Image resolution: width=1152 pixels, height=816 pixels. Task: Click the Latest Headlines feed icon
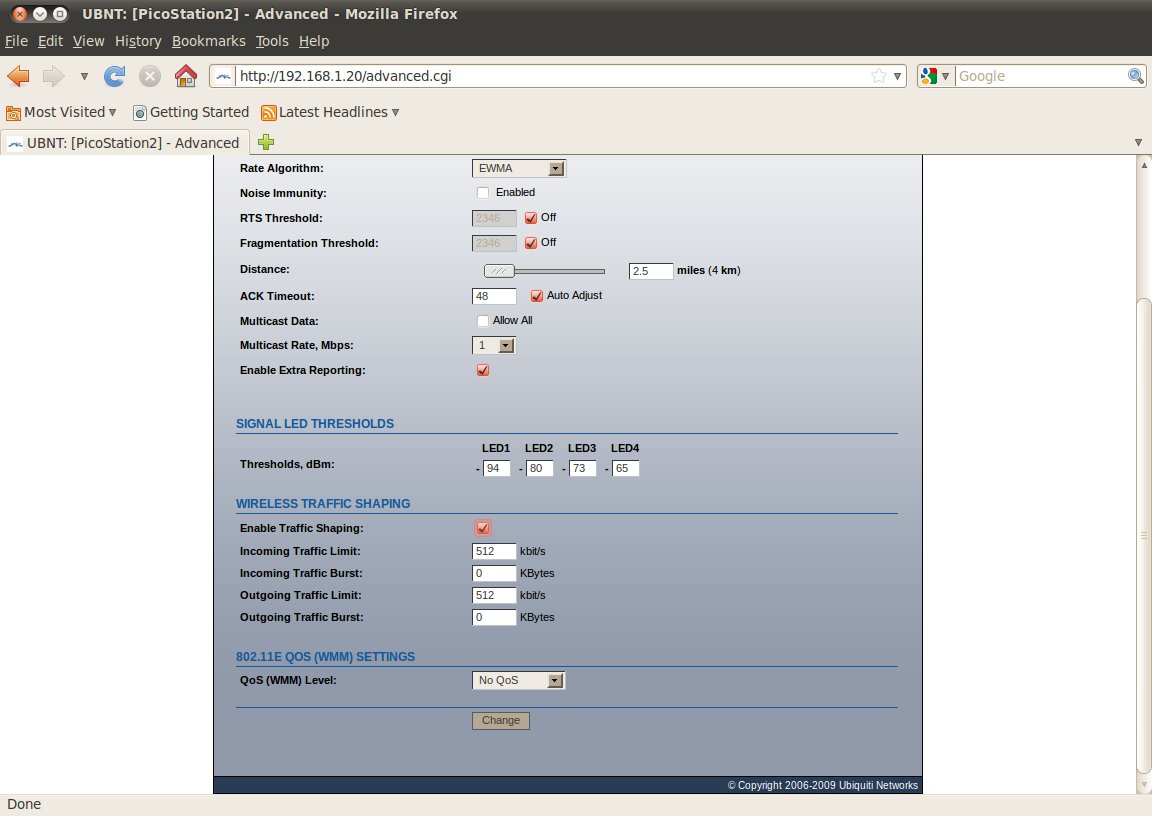click(x=268, y=113)
